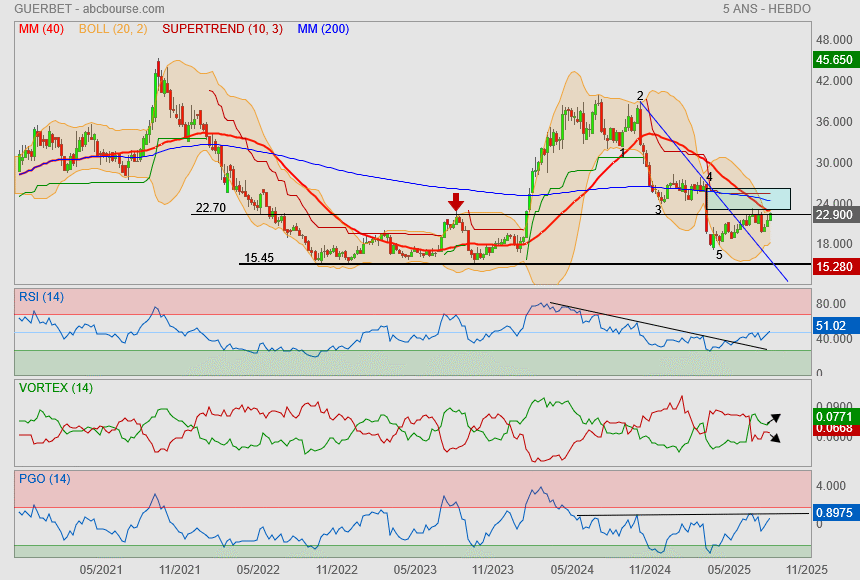
Task: Click the light blue rectangle zone on chart
Action: point(768,198)
